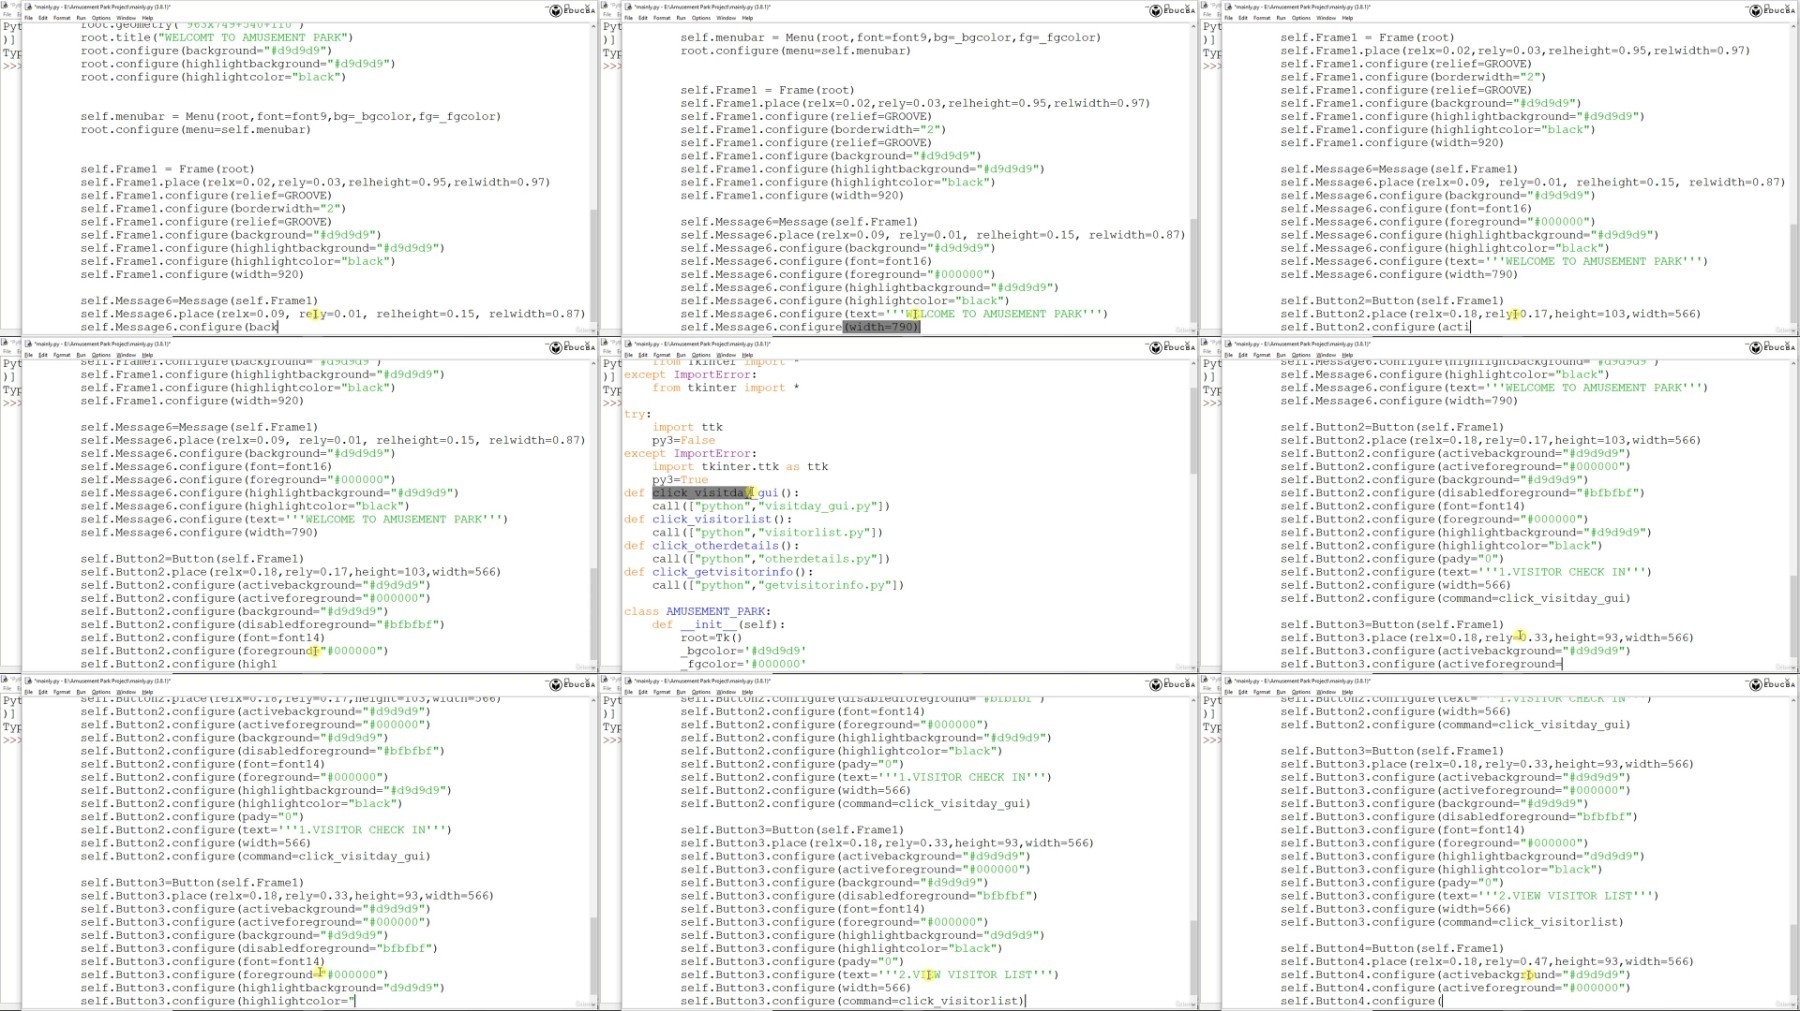
Task: Open Run menu in class AMUSEMENT_PARK window
Action: (x=681, y=355)
